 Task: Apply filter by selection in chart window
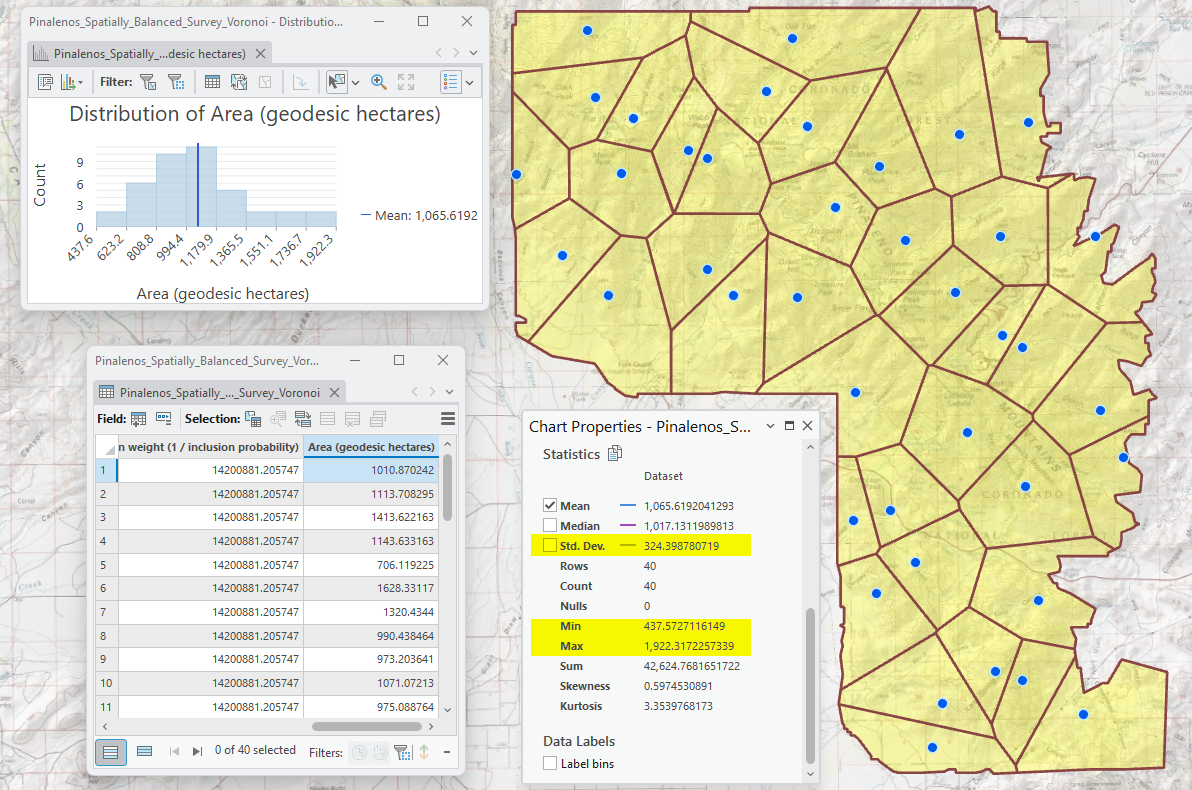[148, 82]
